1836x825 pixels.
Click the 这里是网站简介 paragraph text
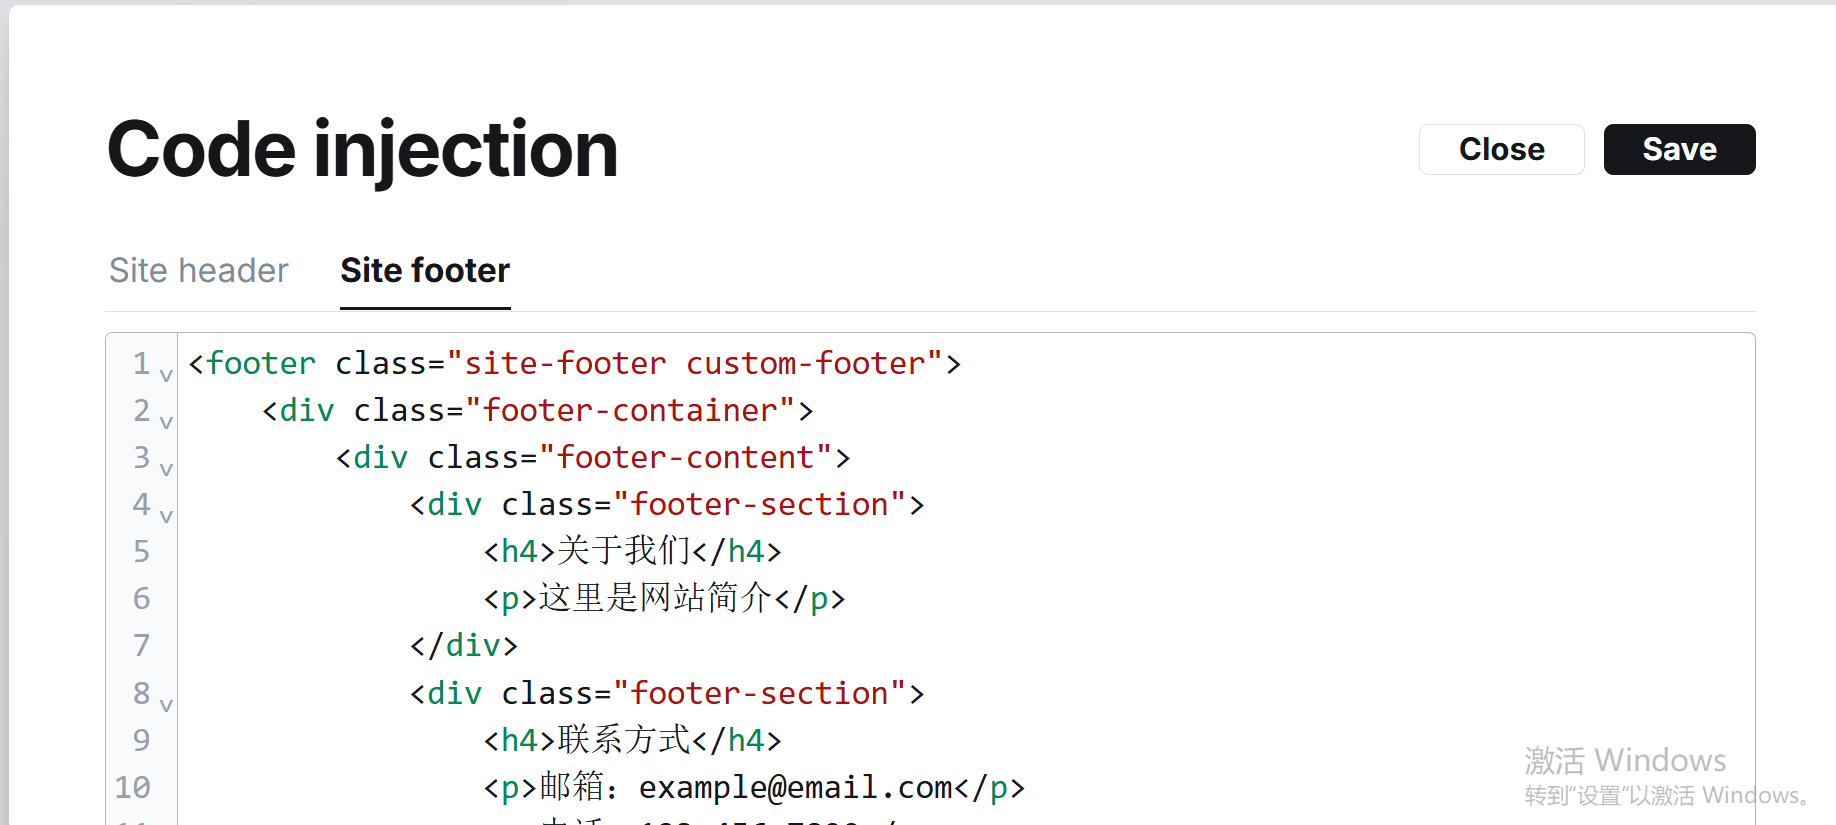pyautogui.click(x=655, y=598)
